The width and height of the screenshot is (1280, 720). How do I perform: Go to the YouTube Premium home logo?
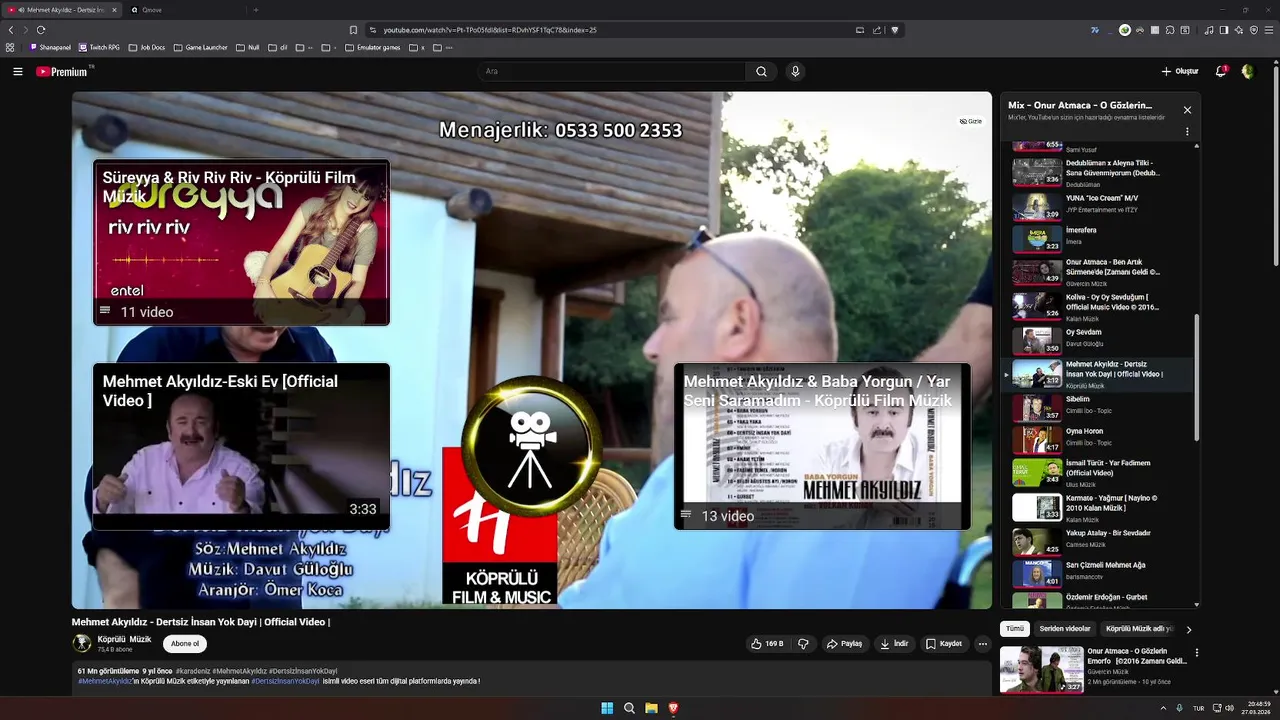[64, 72]
